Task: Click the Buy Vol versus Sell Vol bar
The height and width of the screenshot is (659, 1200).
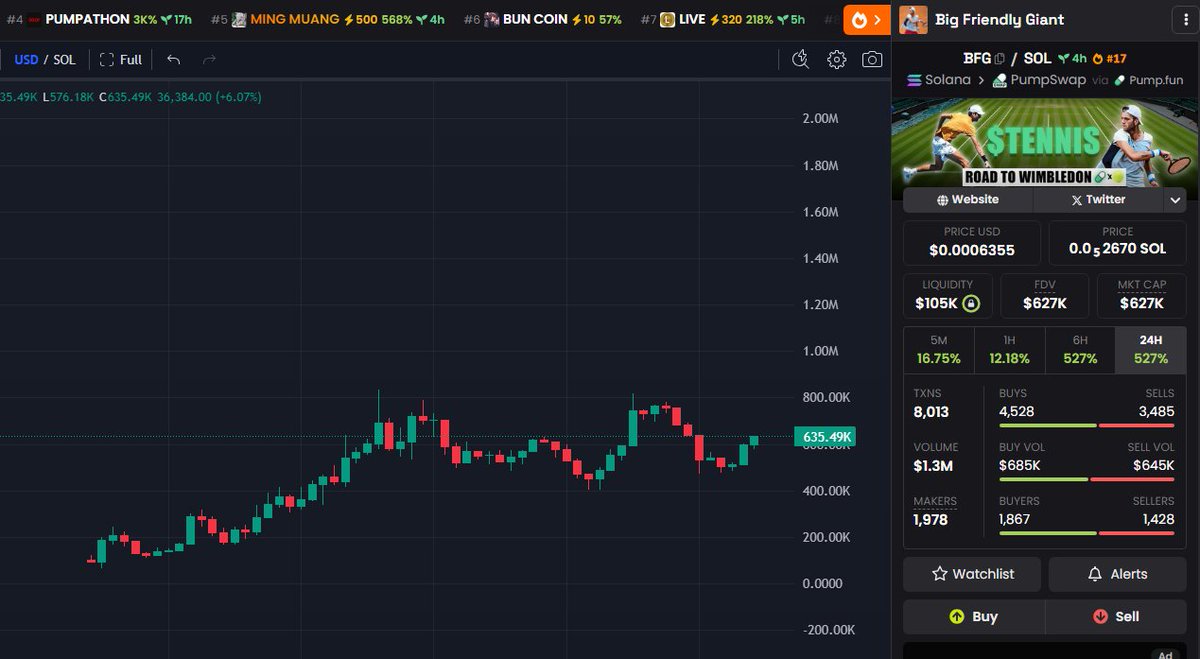Action: coord(1086,479)
